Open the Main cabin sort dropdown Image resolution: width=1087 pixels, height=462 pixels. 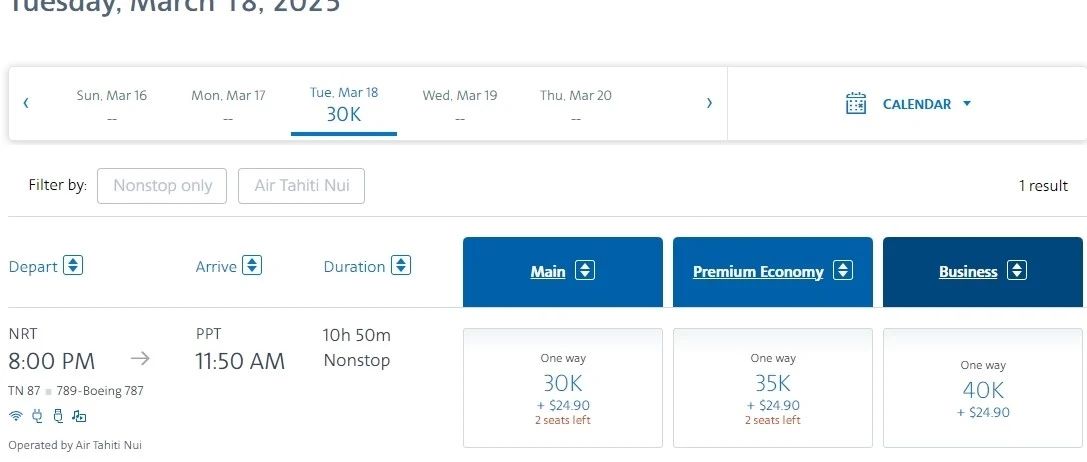click(585, 271)
